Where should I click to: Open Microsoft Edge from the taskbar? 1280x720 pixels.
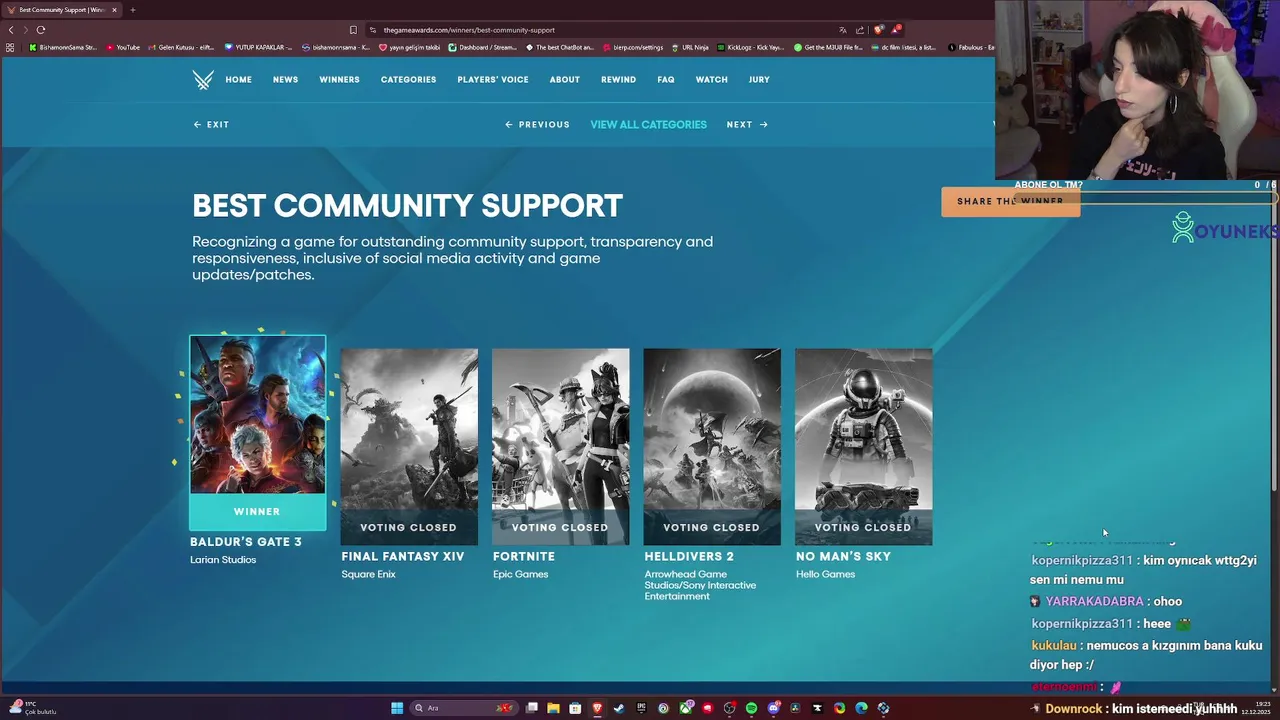tap(861, 708)
